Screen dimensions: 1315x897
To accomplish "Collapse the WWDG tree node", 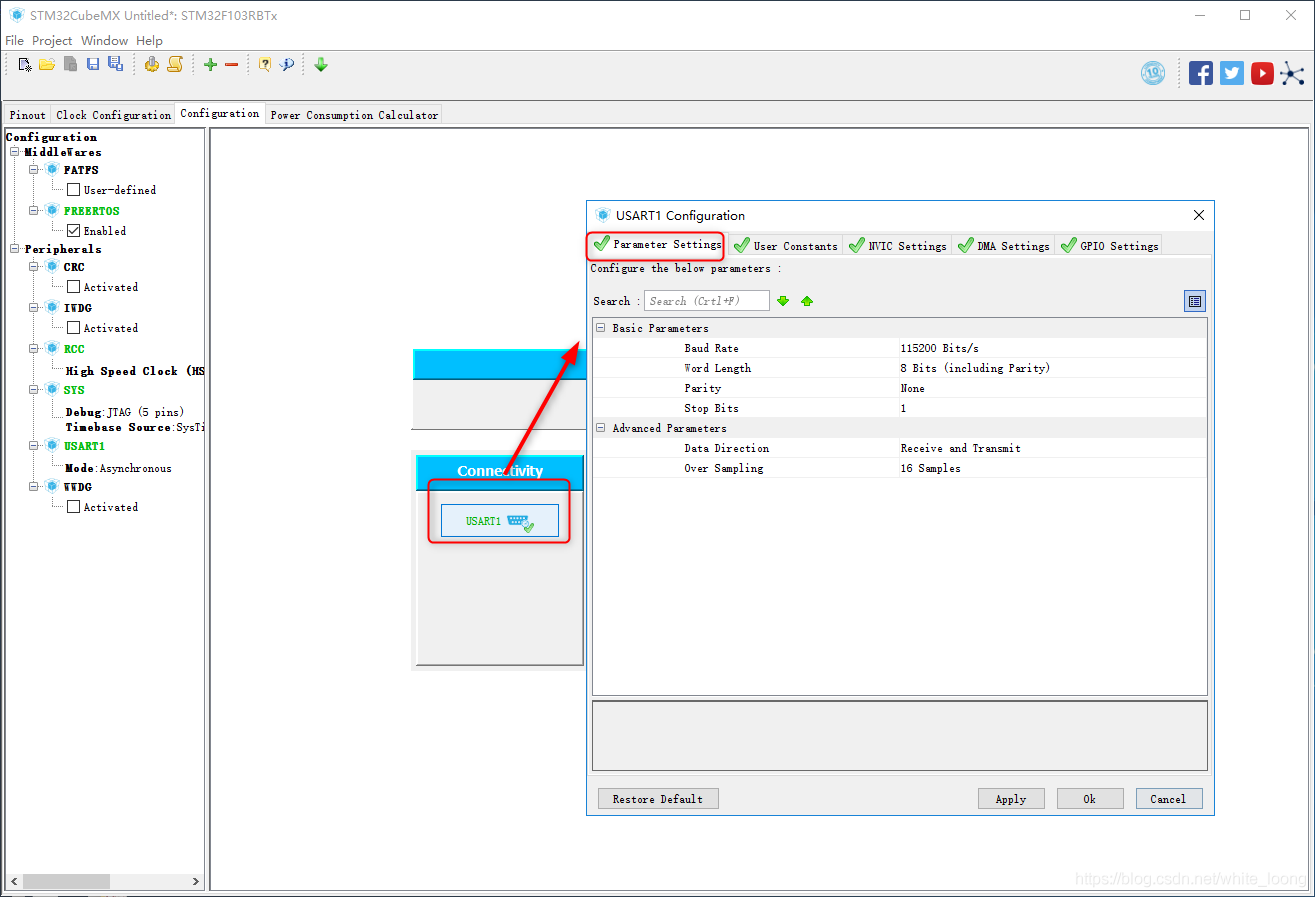I will [34, 487].
